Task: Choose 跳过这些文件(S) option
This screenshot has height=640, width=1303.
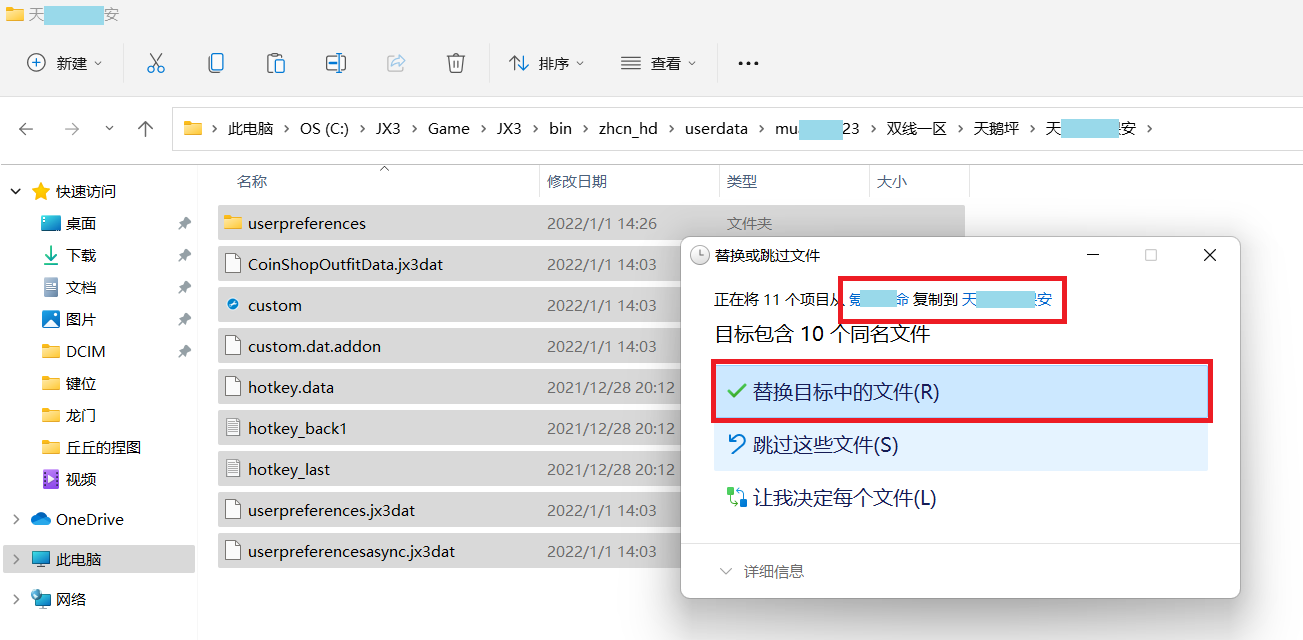Action: 961,444
